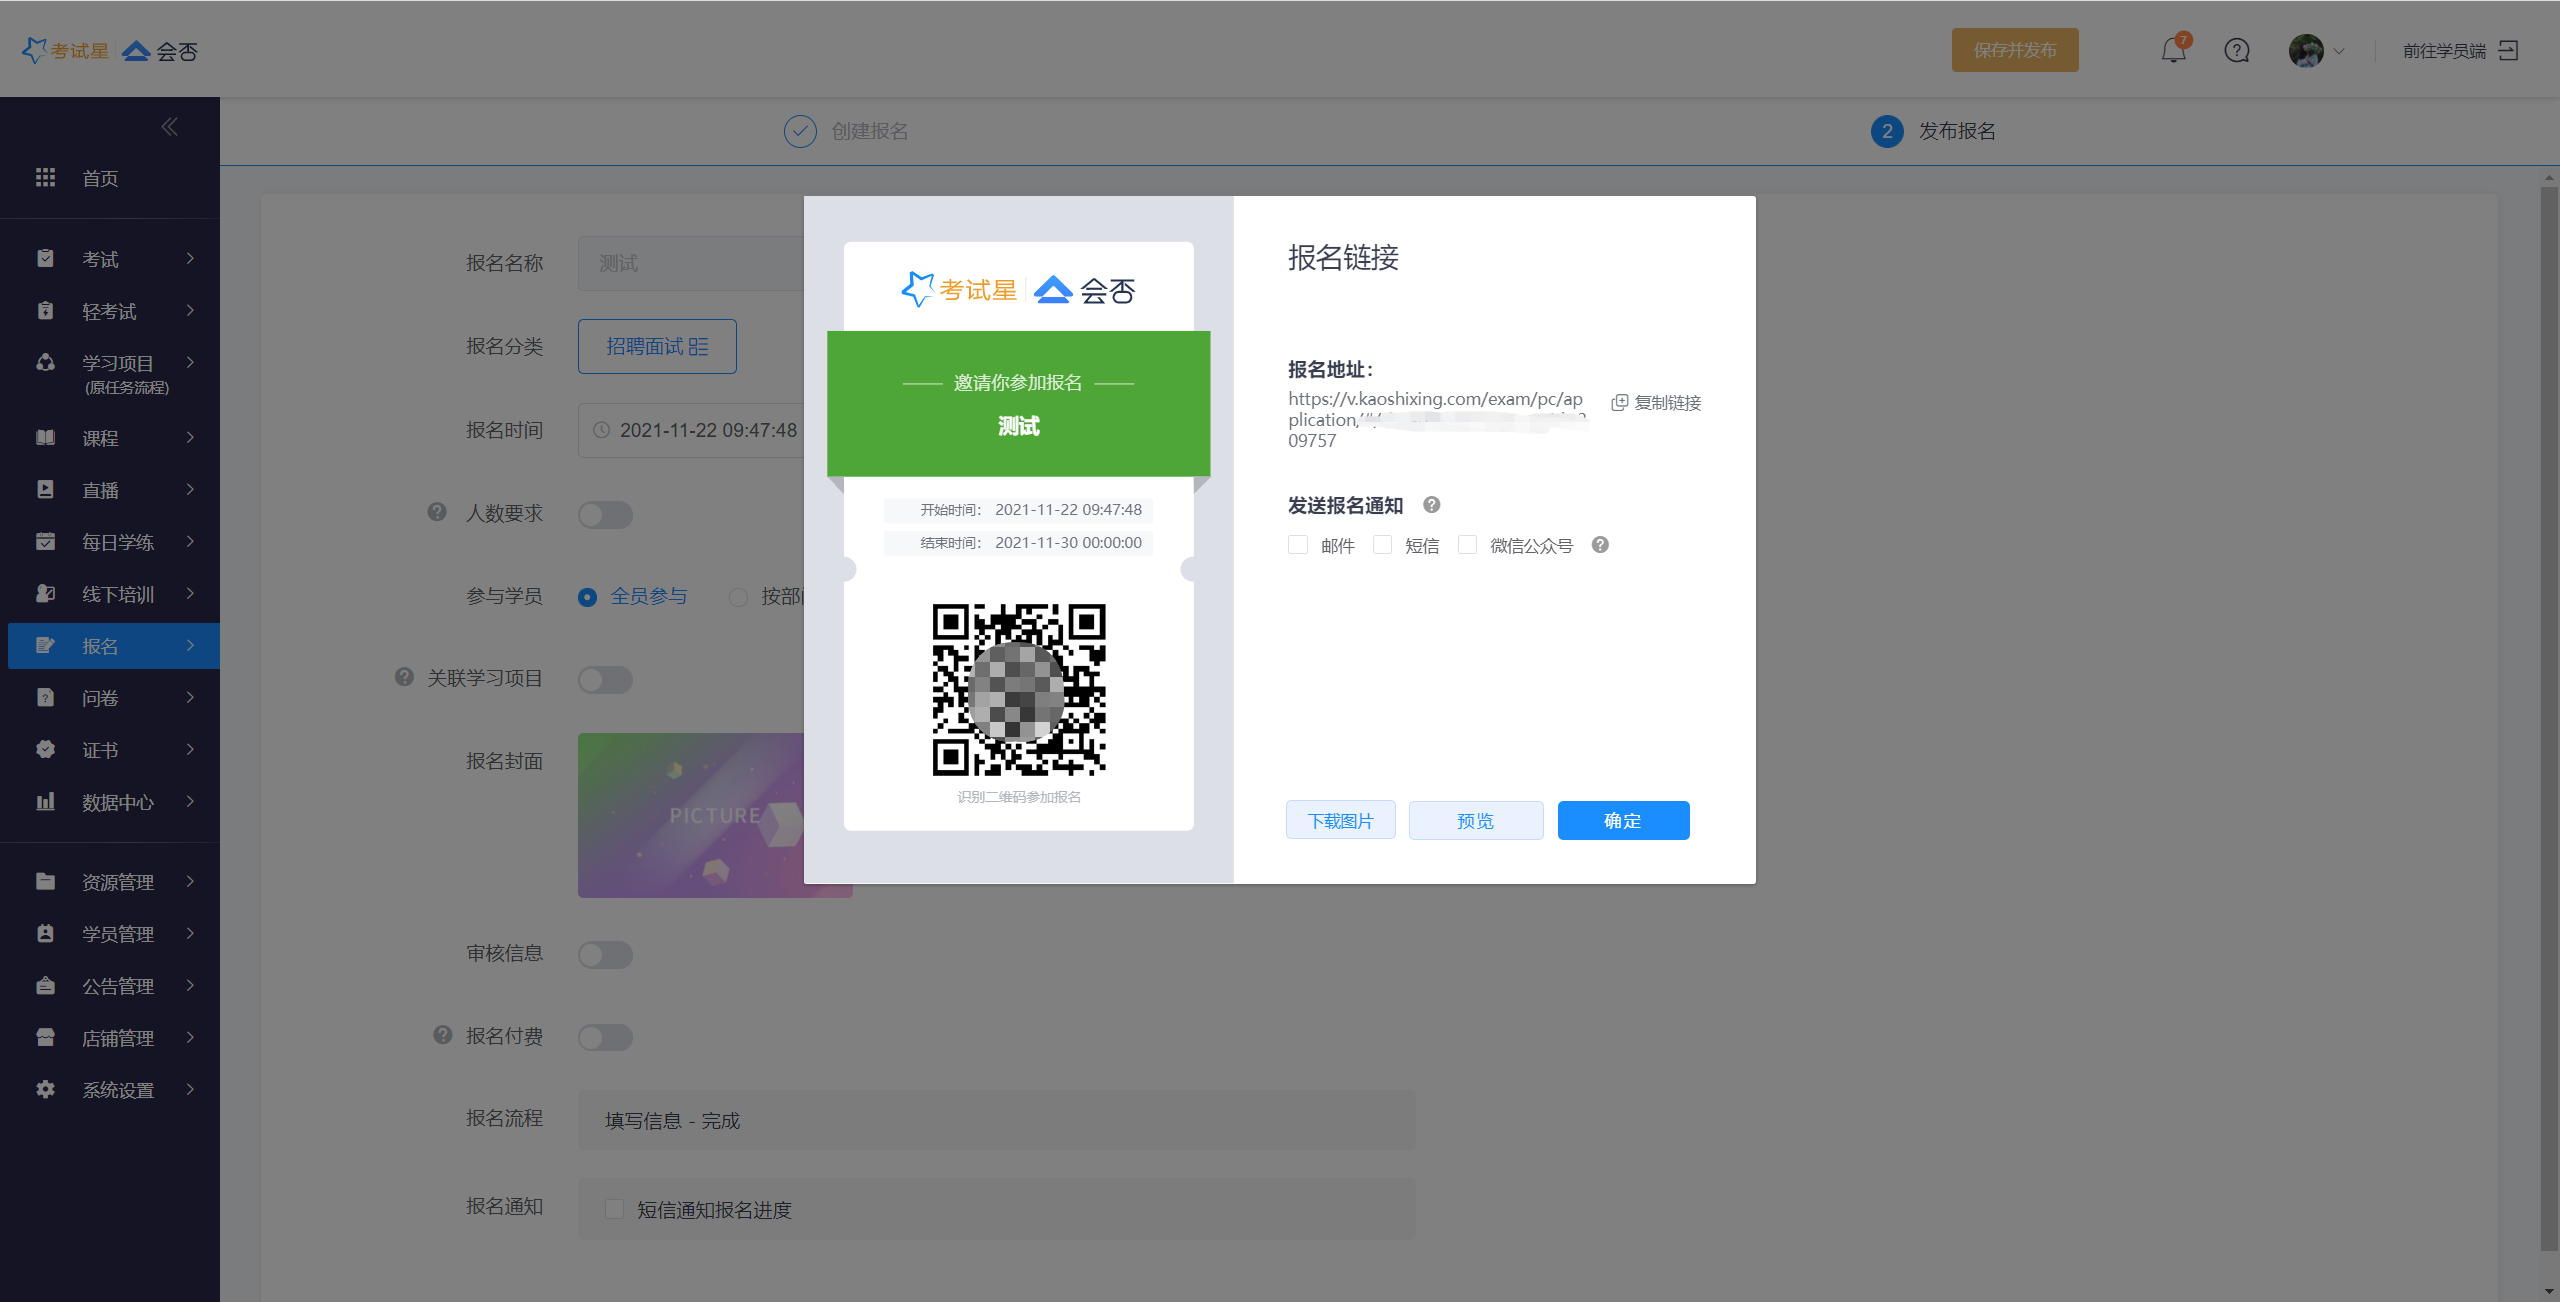2560x1302 pixels.
Task: Expand the 系统设置 sidebar submenu
Action: [x=118, y=1090]
